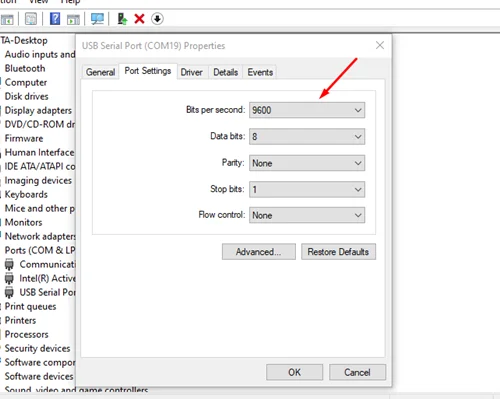Viewport: 500px width, 399px height.
Task: Select the Display adapters tree item
Action: pyautogui.click(x=38, y=110)
